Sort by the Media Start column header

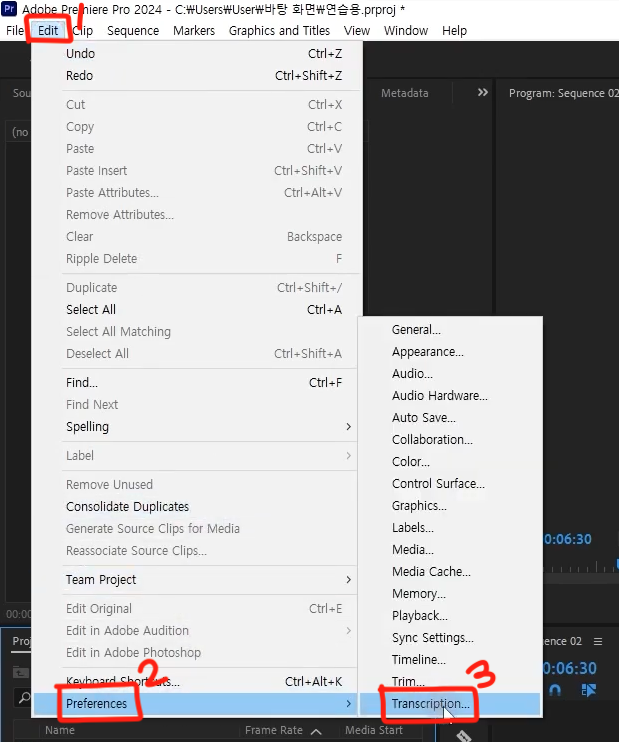click(374, 730)
